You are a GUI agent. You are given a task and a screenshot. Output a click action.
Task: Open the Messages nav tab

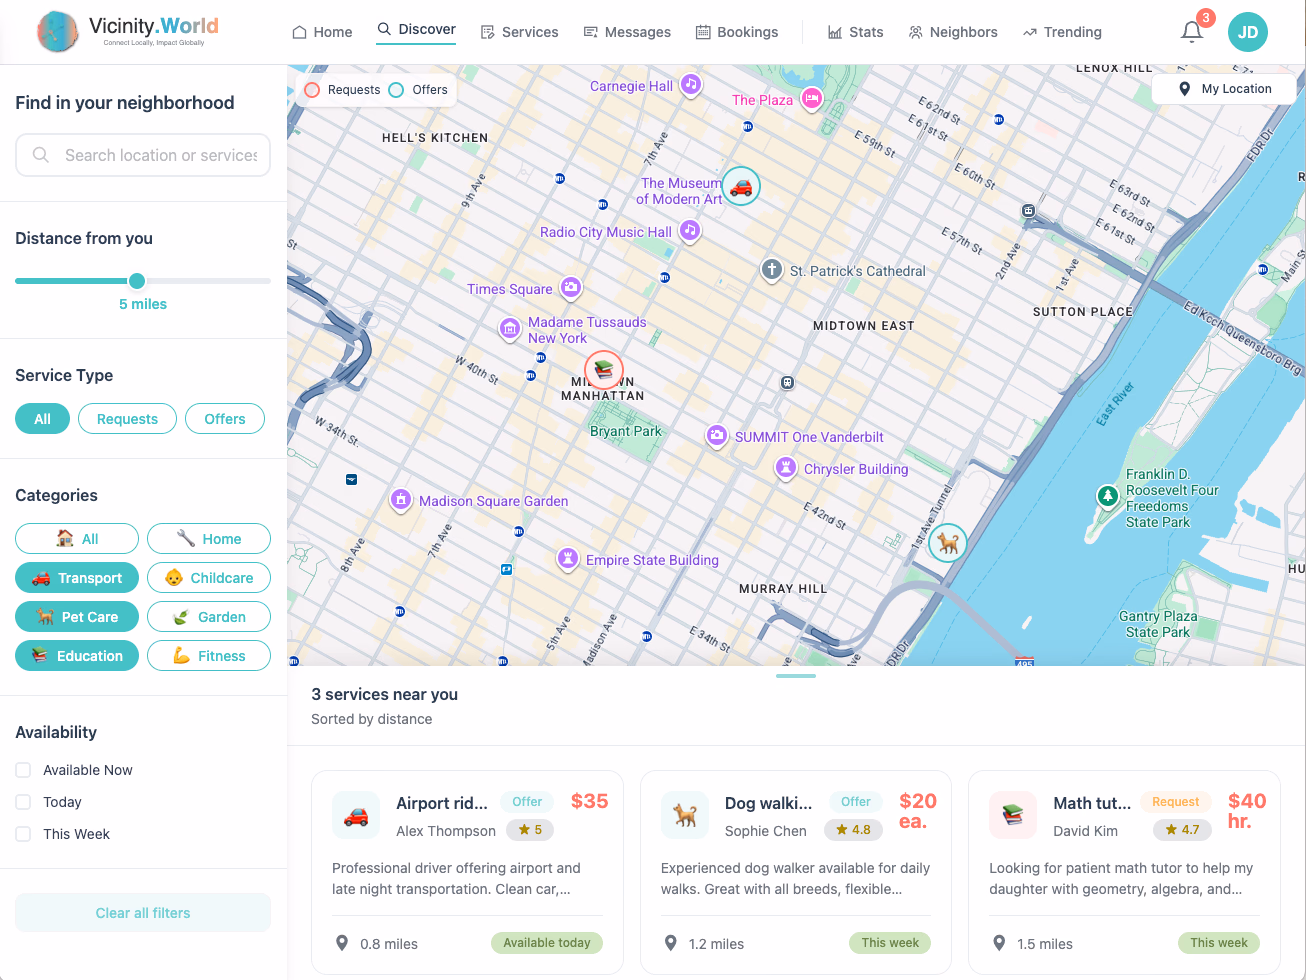click(627, 32)
